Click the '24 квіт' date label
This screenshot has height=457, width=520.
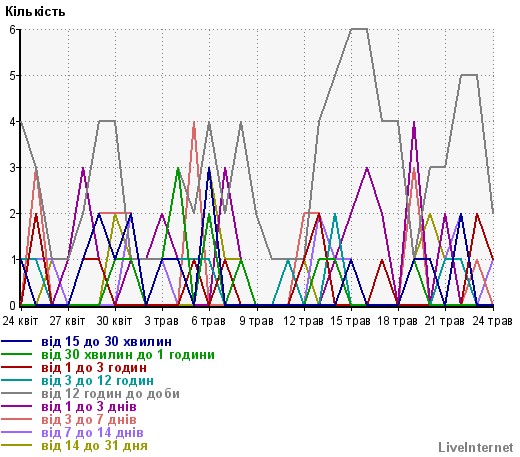pyautogui.click(x=21, y=321)
